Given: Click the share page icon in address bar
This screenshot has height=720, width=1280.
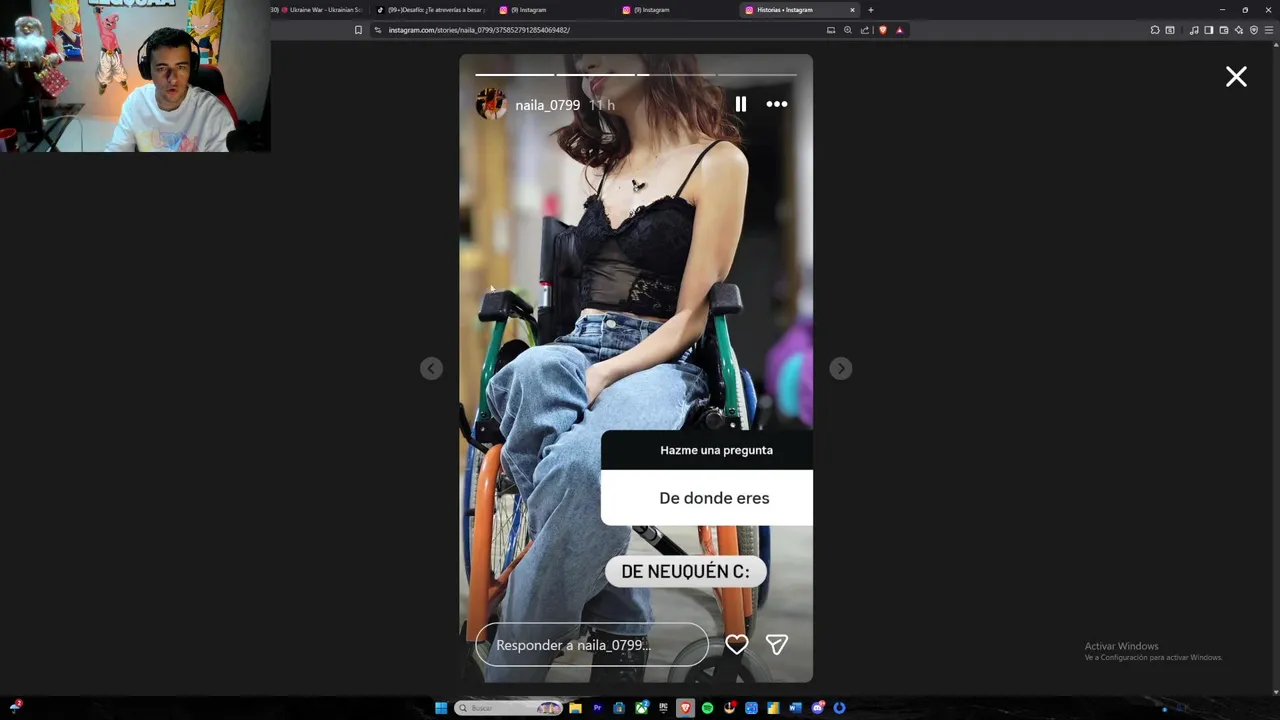Looking at the screenshot, I should pyautogui.click(x=865, y=30).
